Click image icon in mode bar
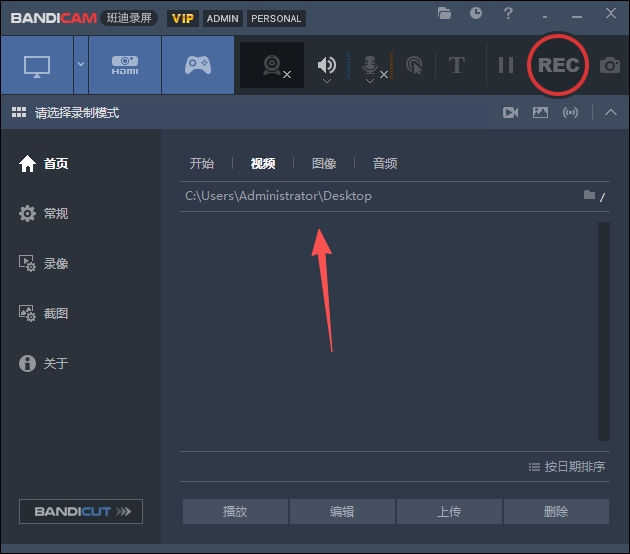630x554 pixels. pos(540,112)
